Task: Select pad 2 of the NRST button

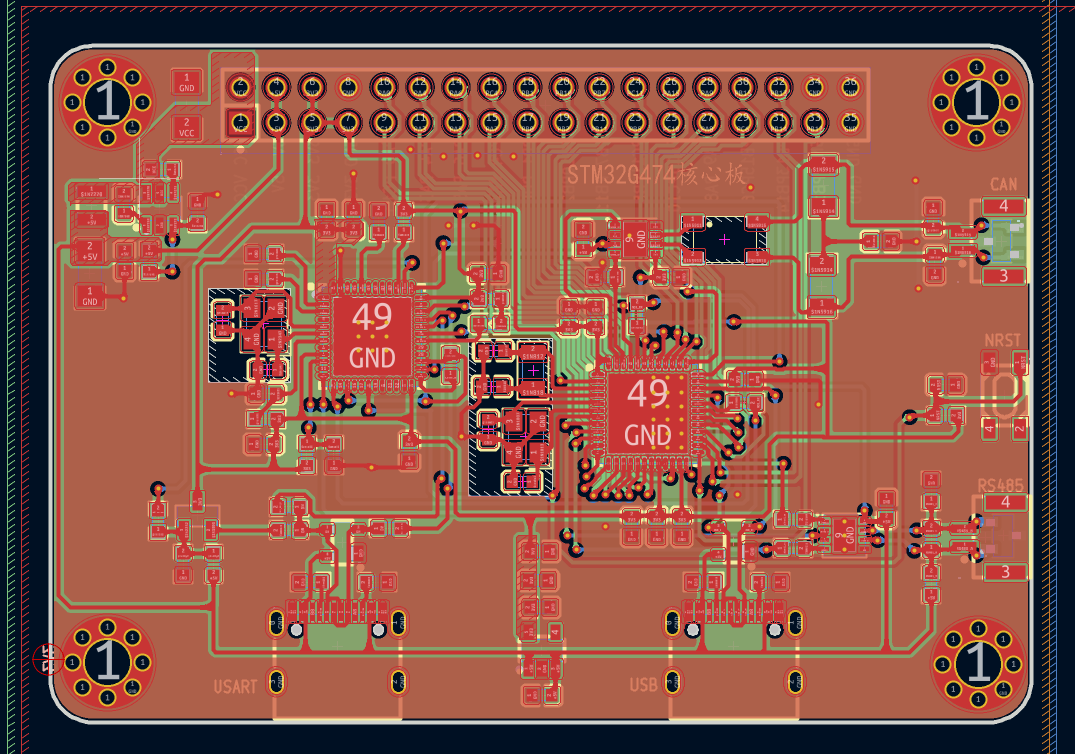Action: pos(1019,429)
